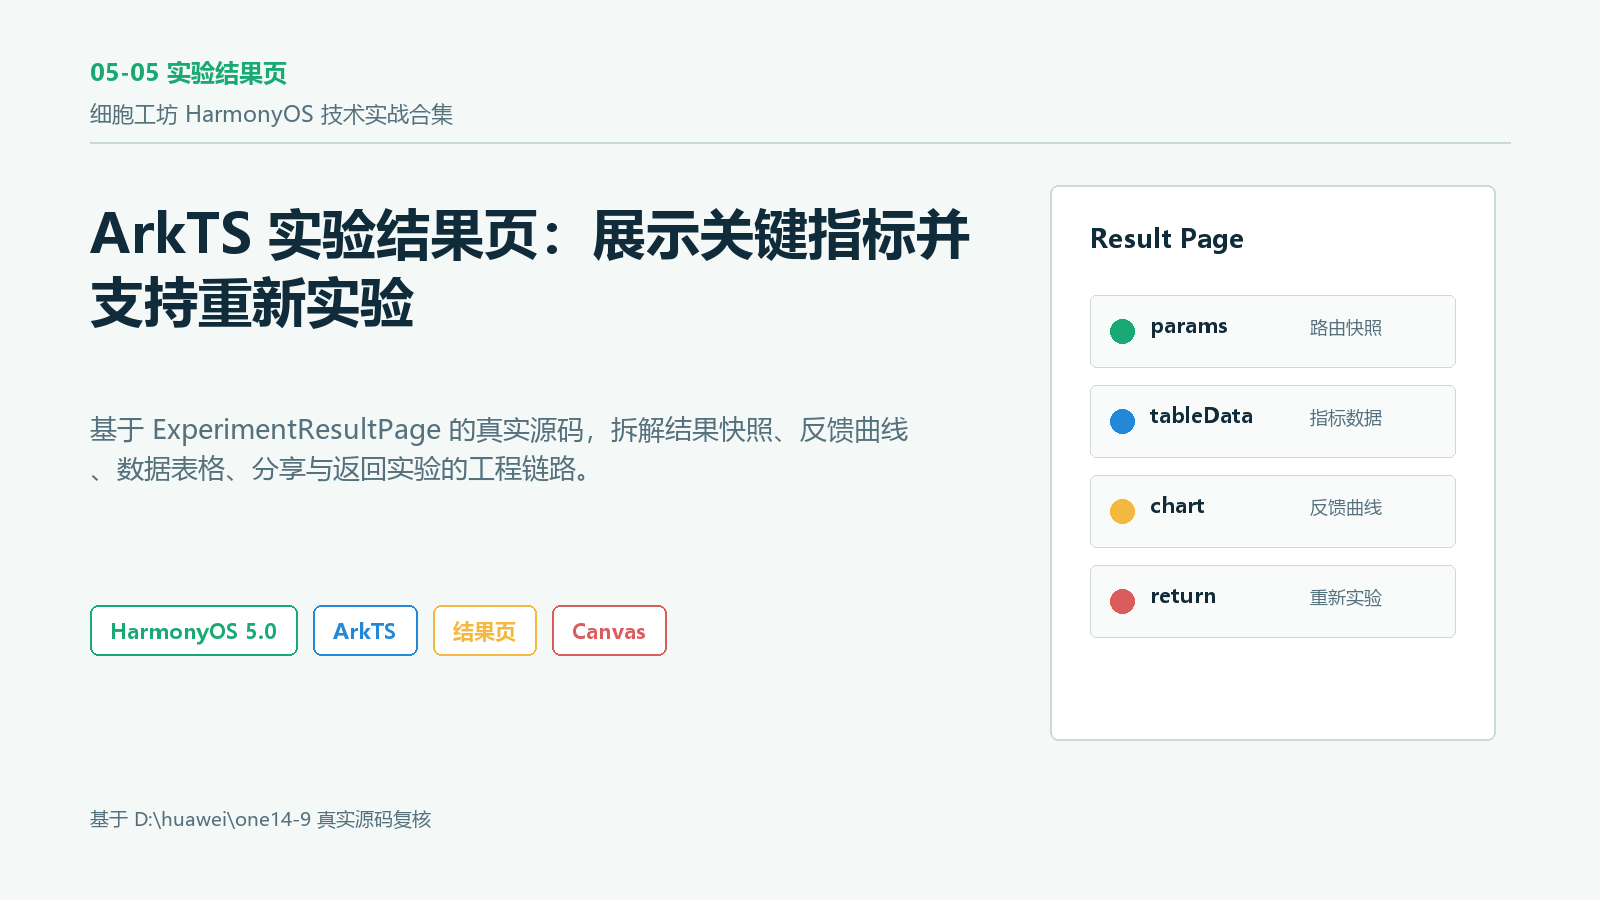Select the Canvas tag
This screenshot has width=1600, height=900.
pyautogui.click(x=609, y=631)
